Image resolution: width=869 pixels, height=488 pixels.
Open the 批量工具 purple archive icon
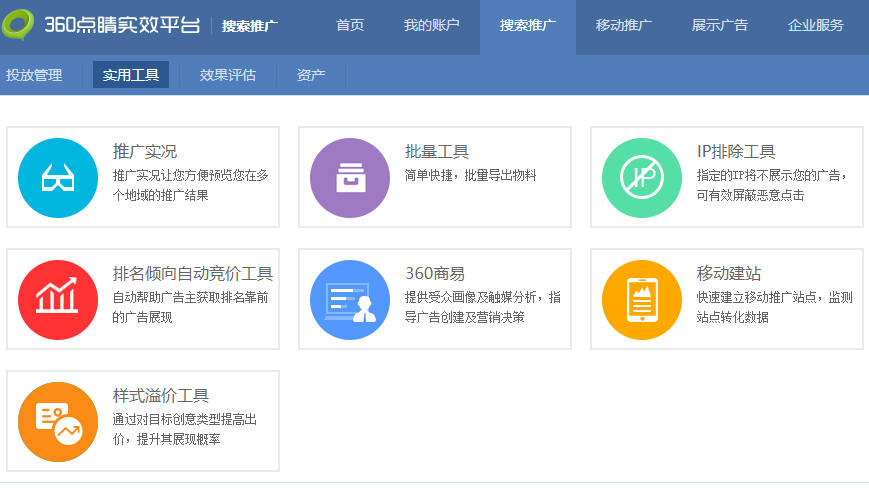pyautogui.click(x=350, y=178)
